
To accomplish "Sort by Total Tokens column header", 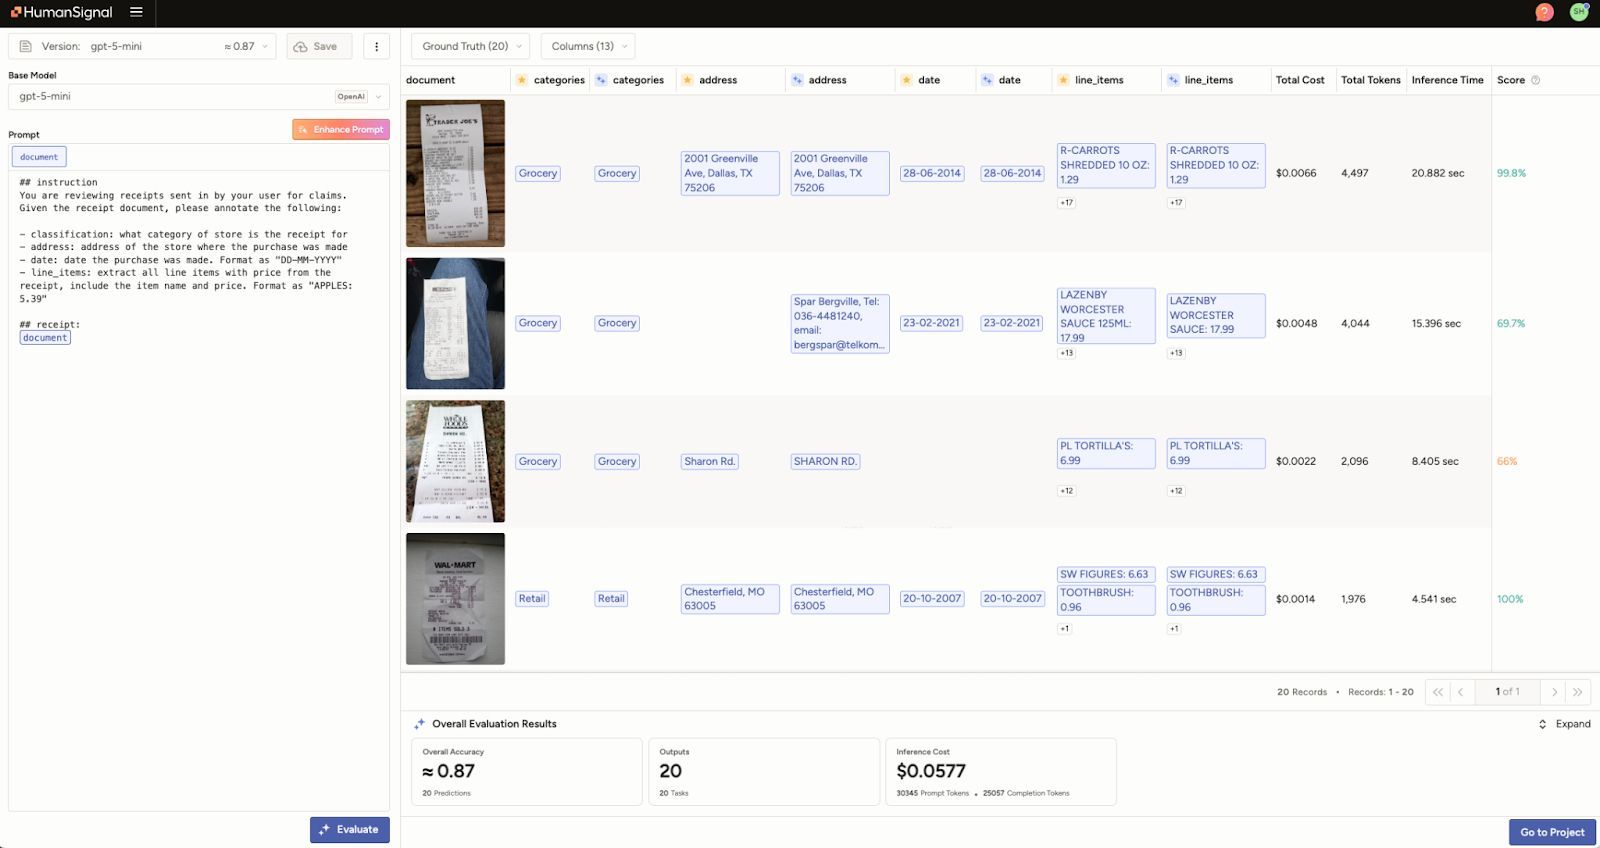I will tap(1370, 80).
